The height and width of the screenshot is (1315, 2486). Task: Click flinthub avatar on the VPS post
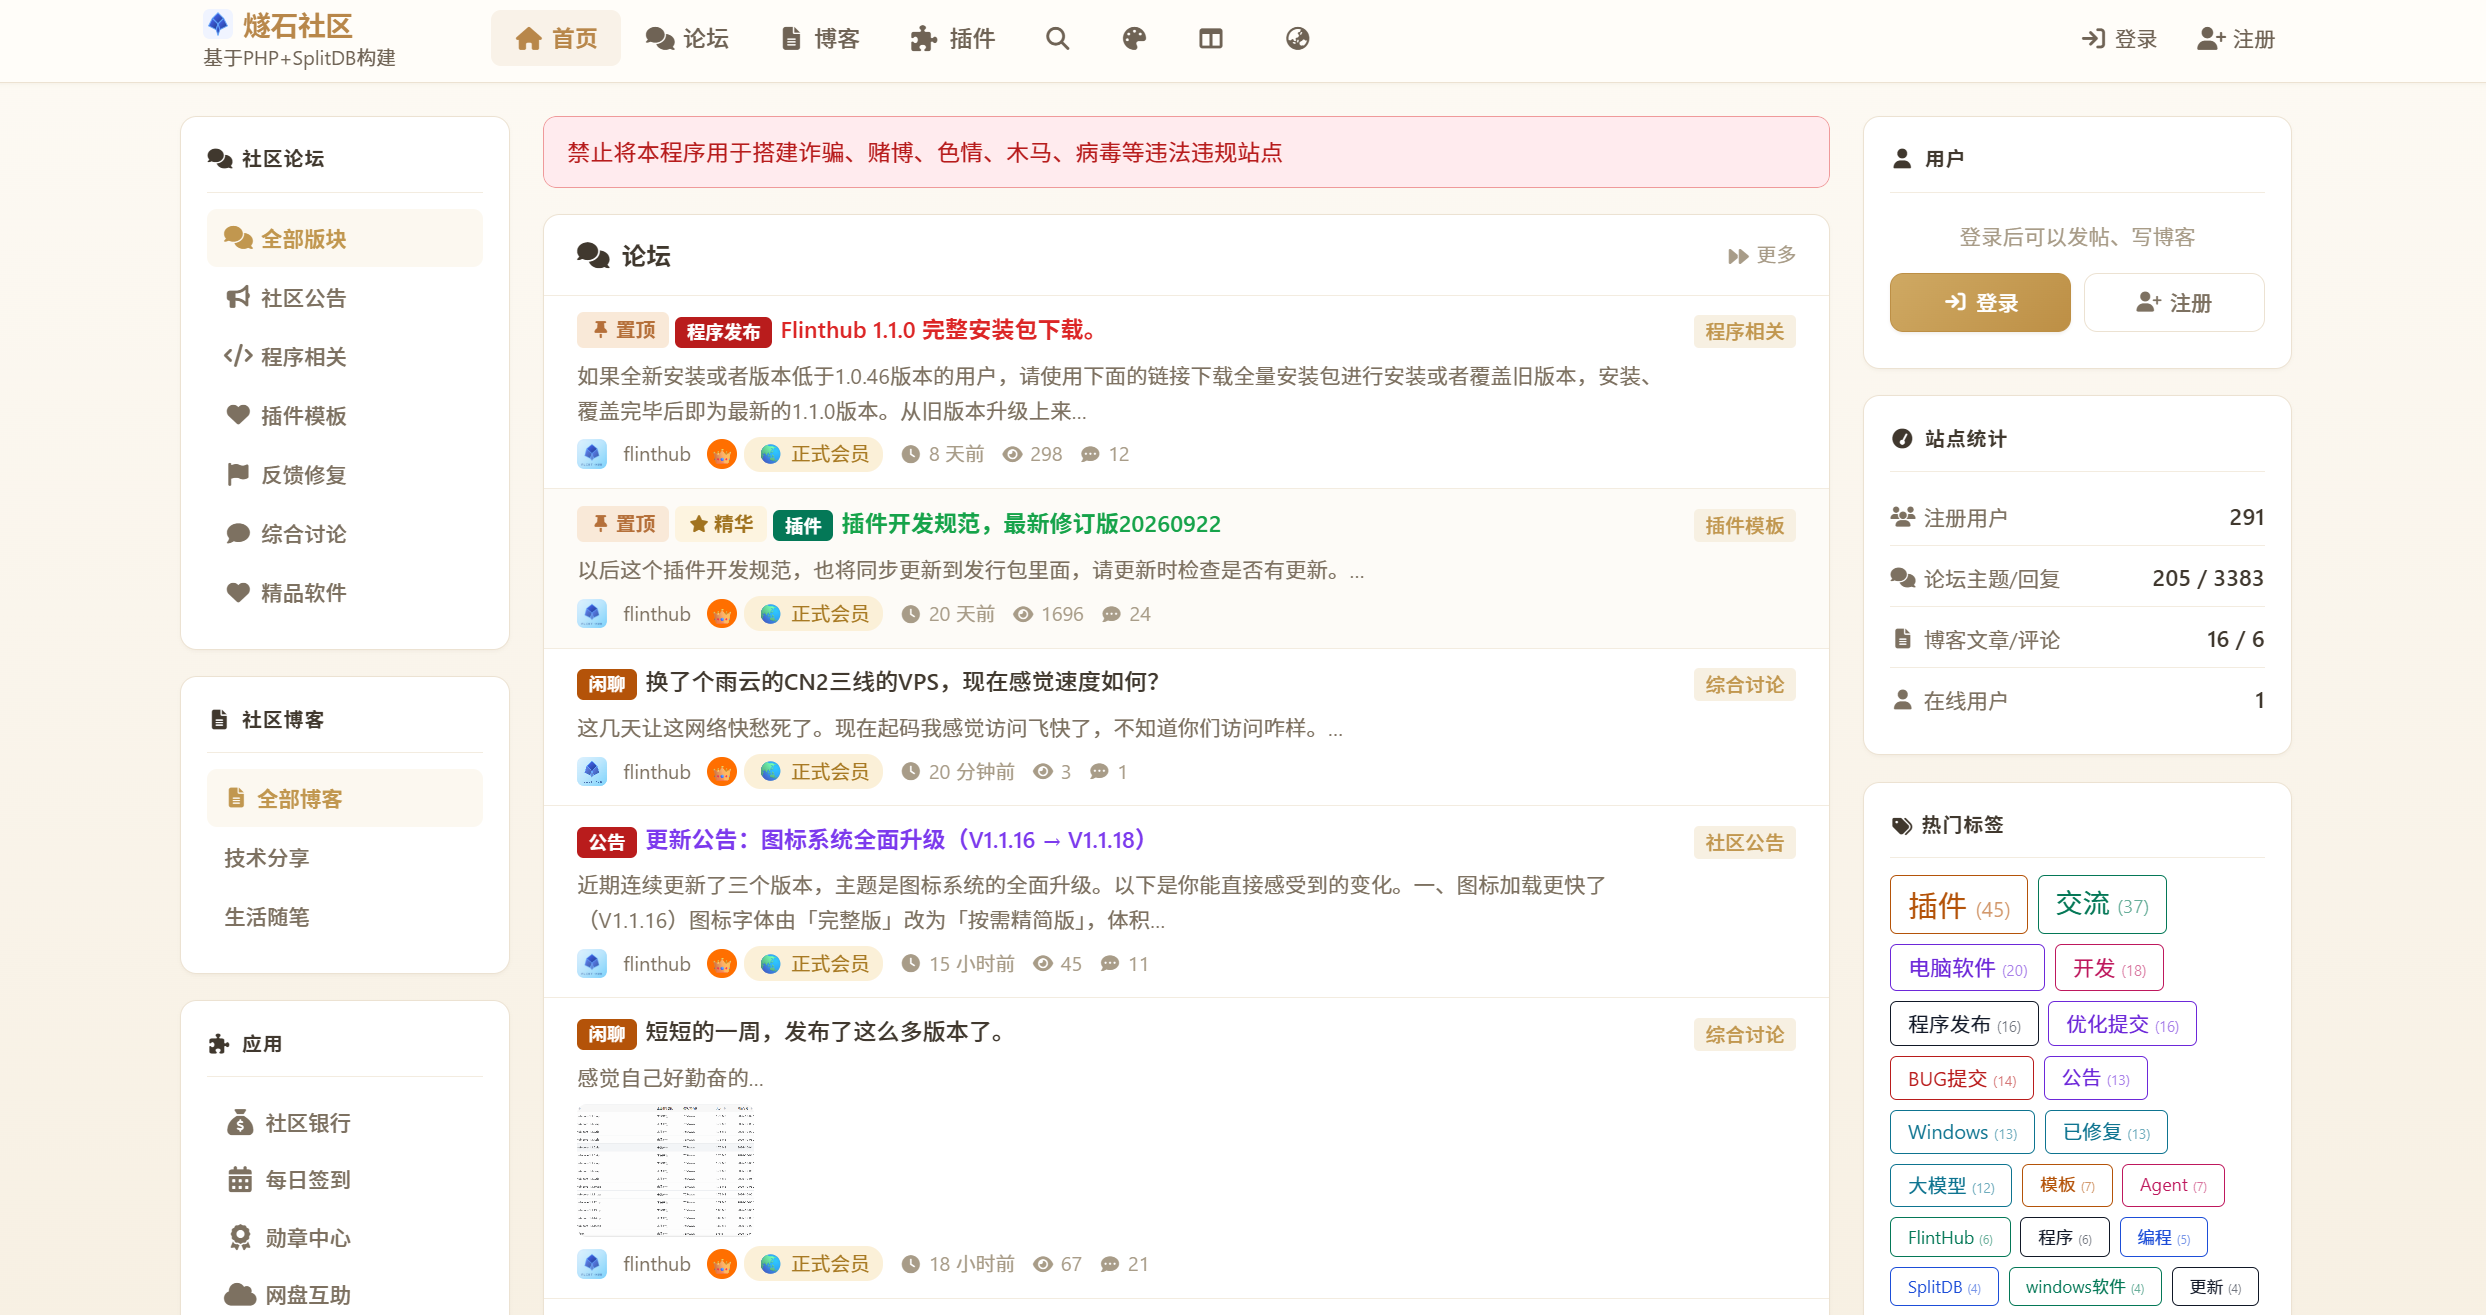(x=592, y=772)
